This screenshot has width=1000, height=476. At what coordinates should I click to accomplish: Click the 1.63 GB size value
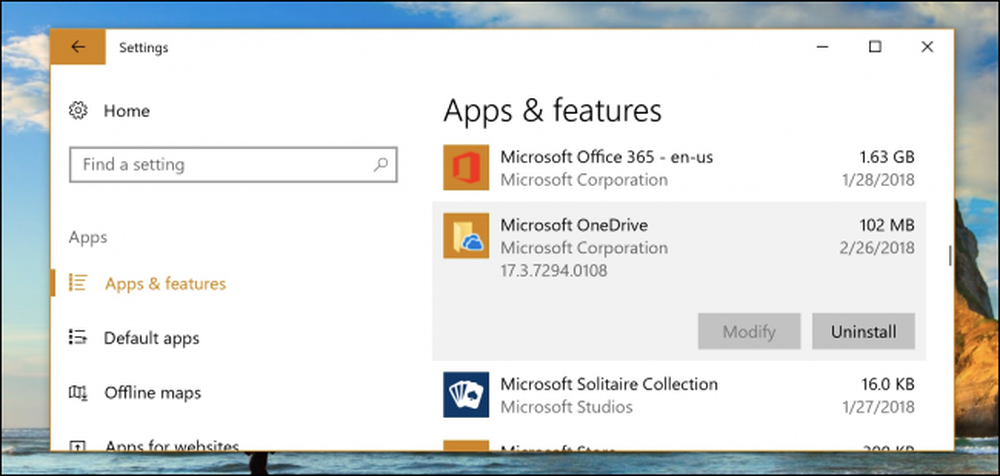pyautogui.click(x=886, y=156)
